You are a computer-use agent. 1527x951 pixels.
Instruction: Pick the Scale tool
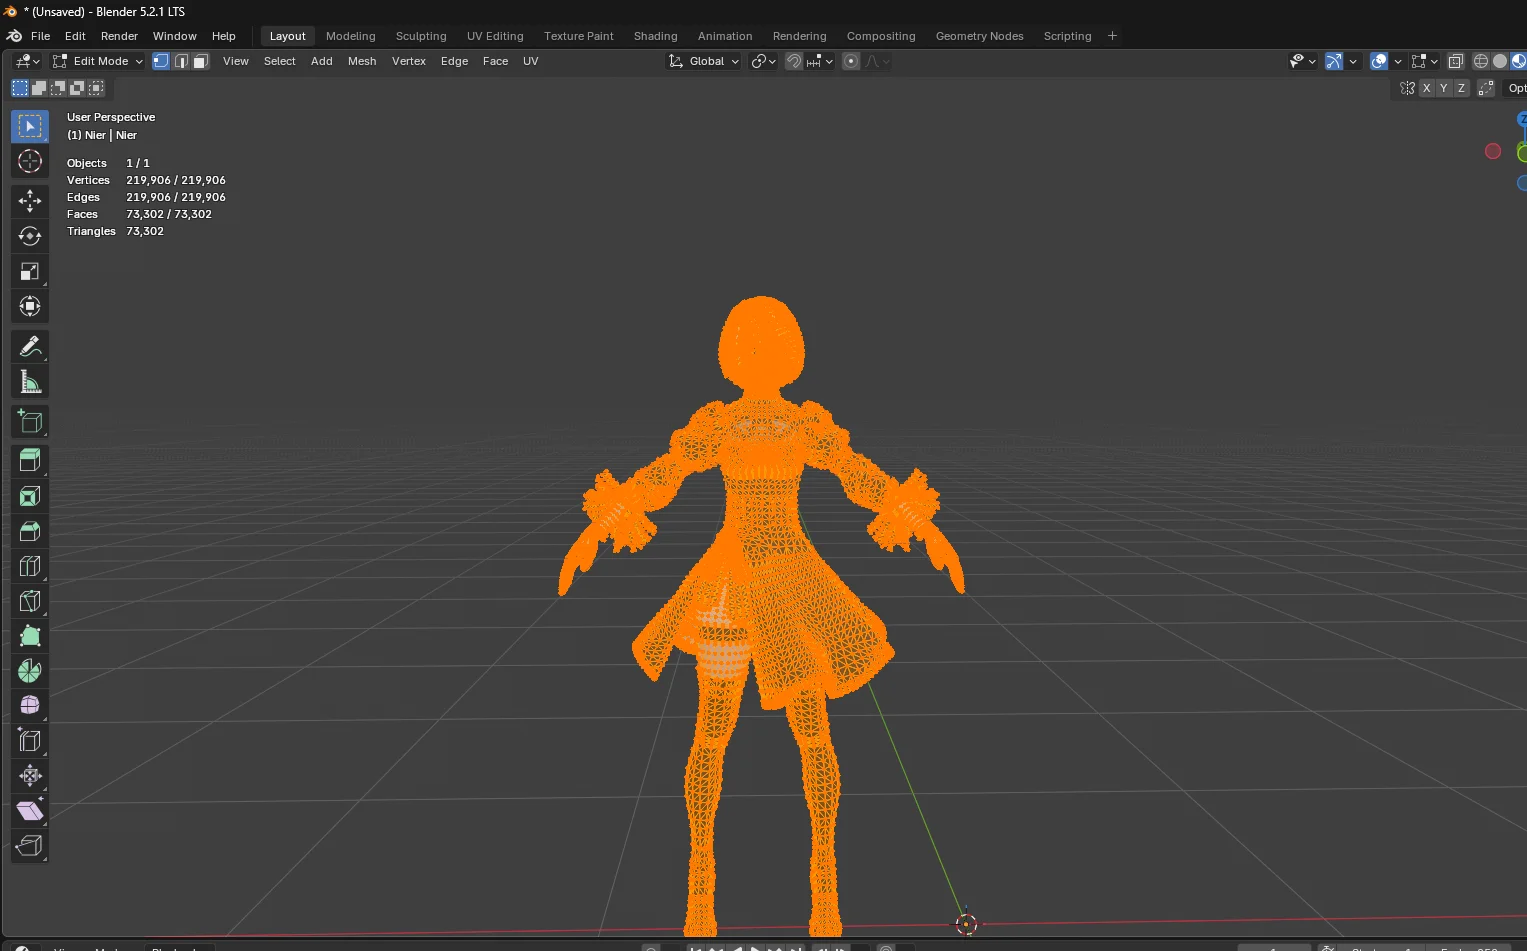click(x=30, y=271)
